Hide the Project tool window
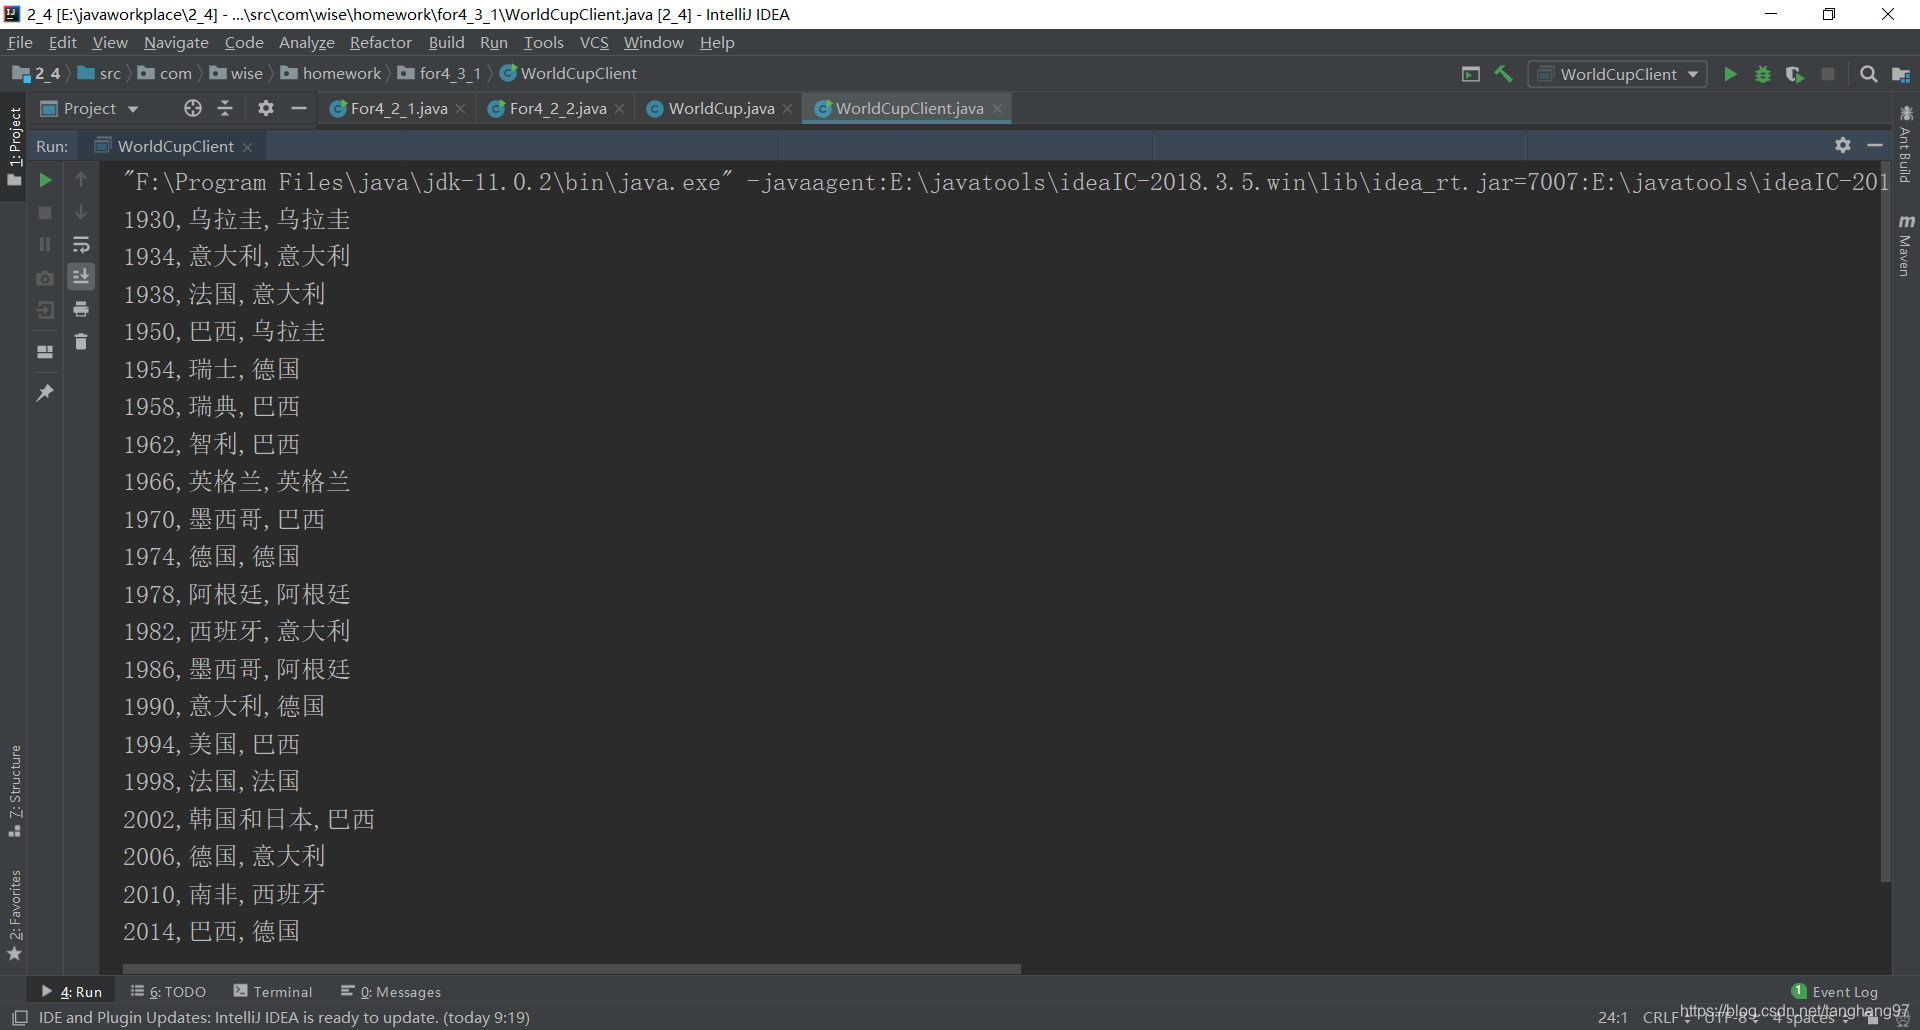This screenshot has width=1920, height=1030. click(x=299, y=108)
